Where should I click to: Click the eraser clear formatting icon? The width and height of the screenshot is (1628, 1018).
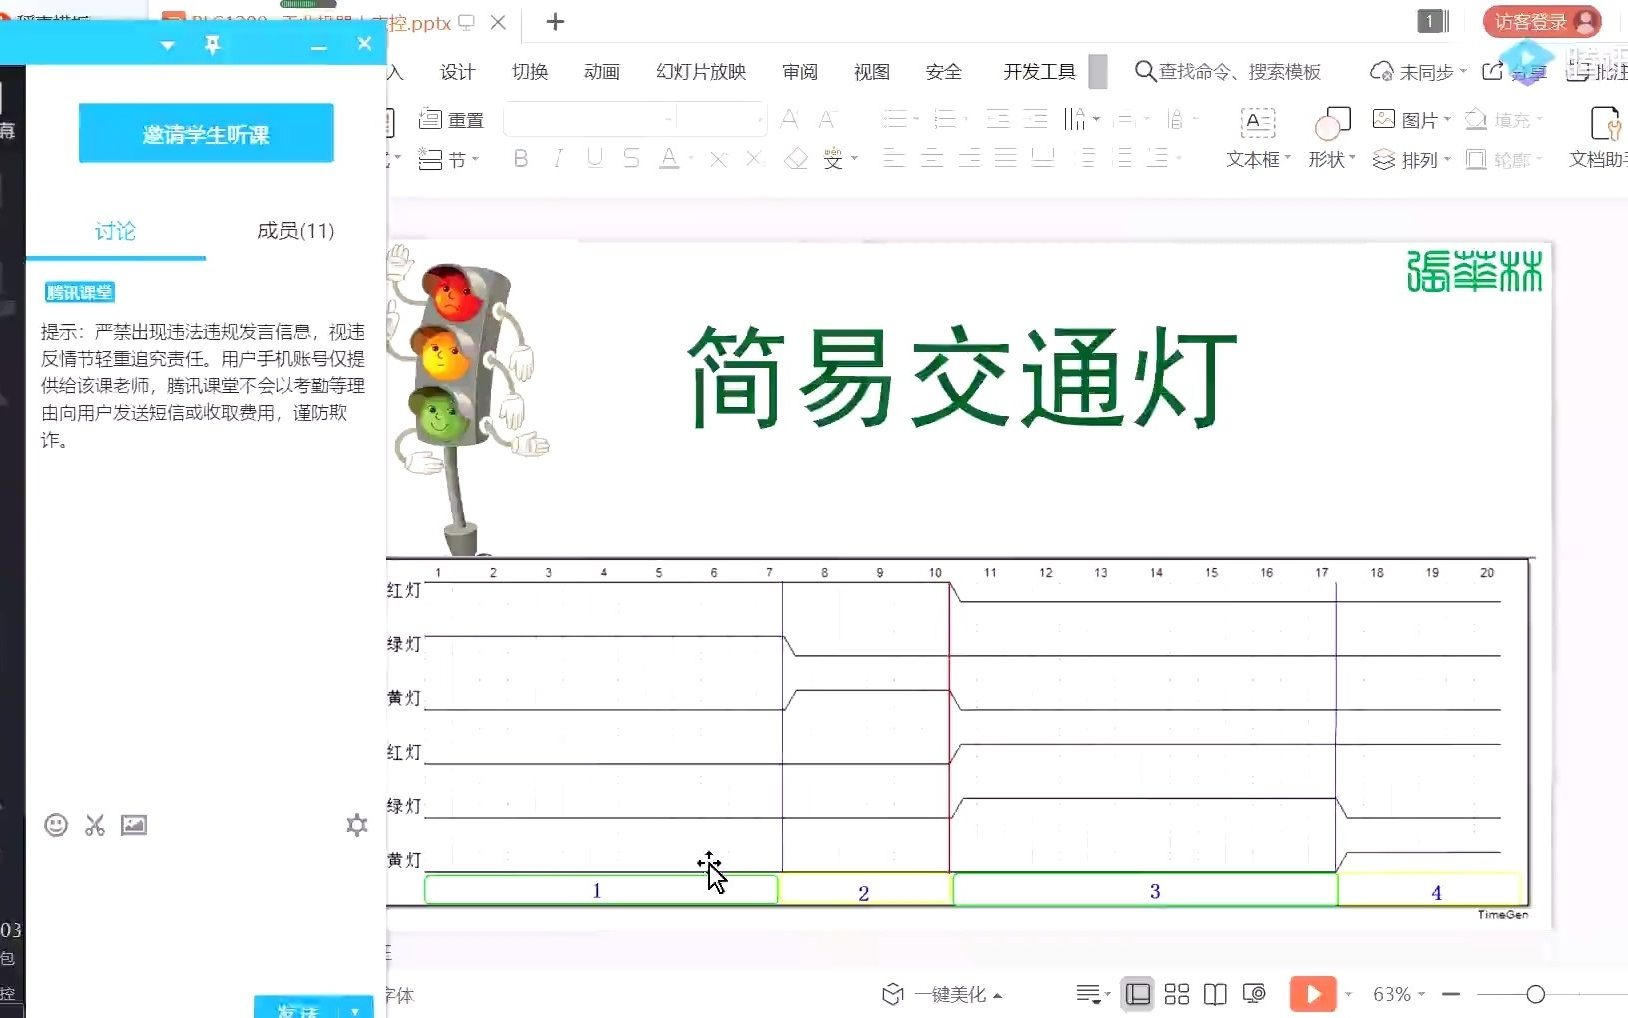click(796, 159)
